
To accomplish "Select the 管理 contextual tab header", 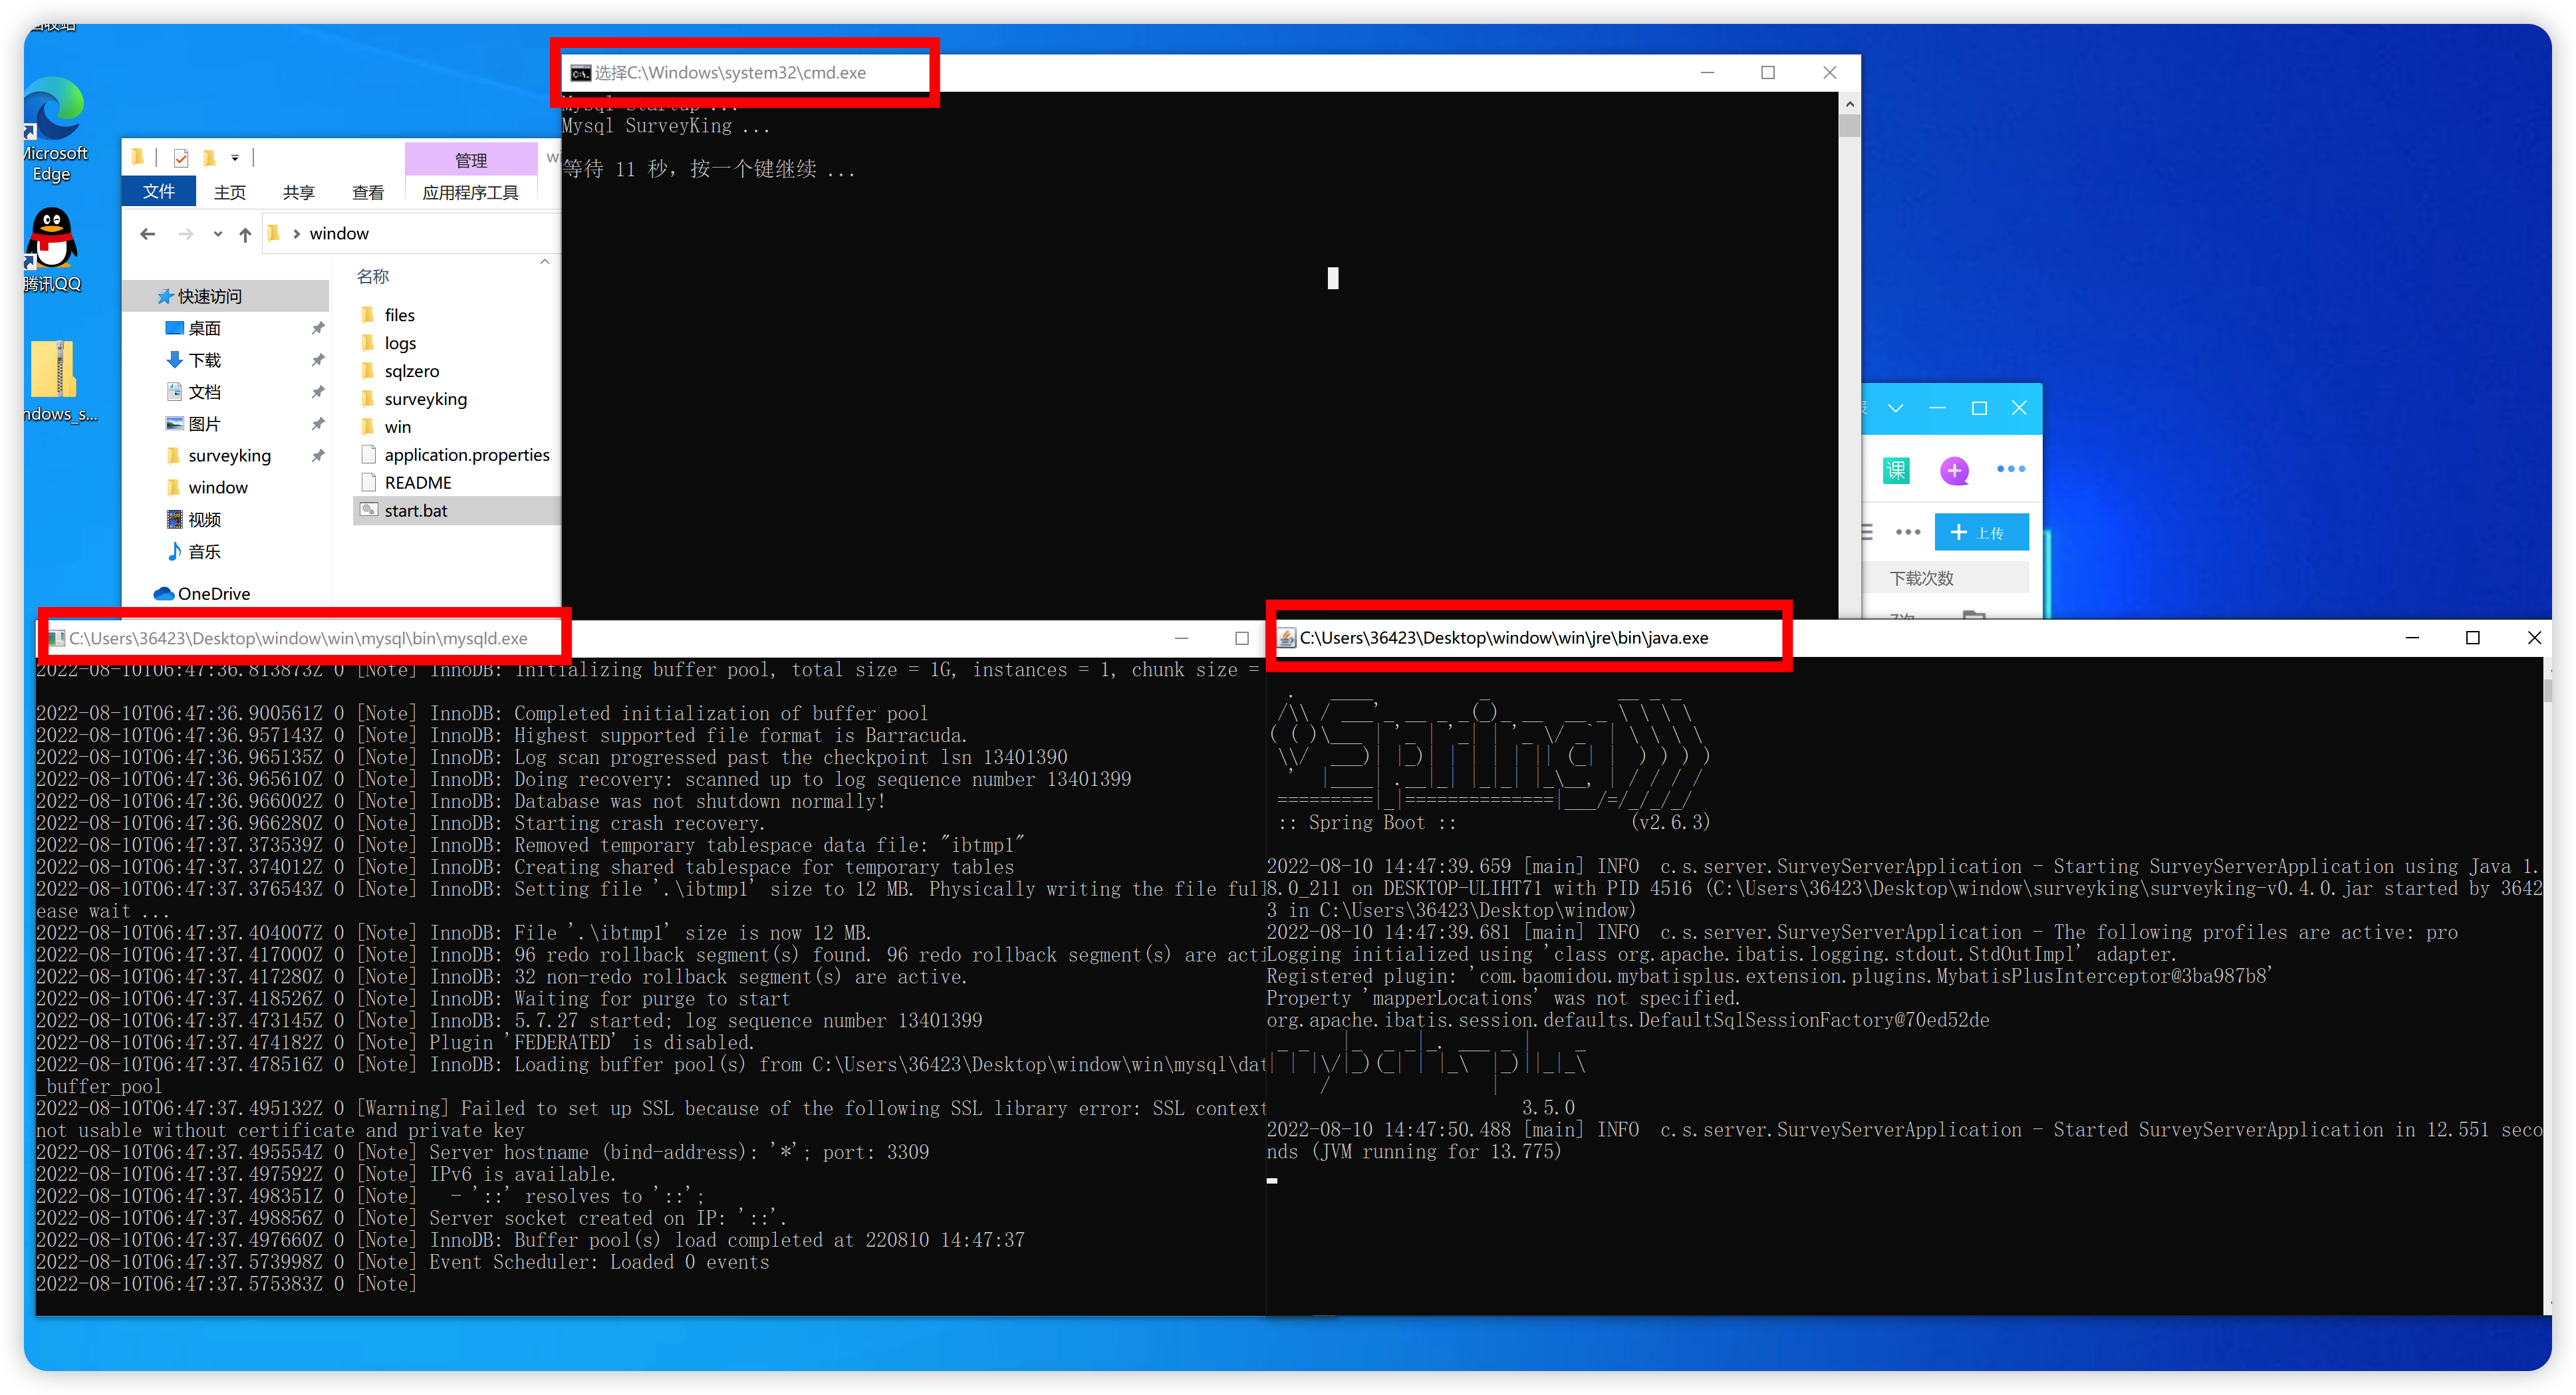I will point(471,160).
